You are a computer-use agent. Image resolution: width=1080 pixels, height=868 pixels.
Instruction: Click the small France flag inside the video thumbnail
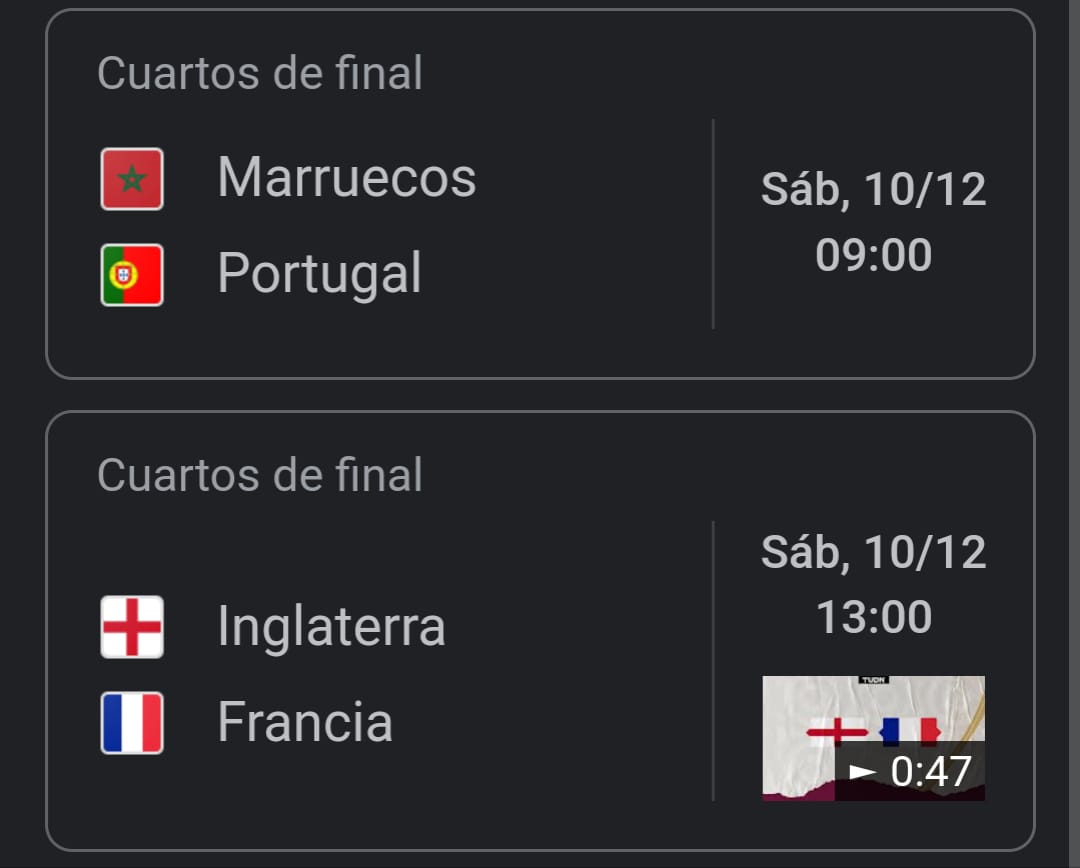point(910,732)
